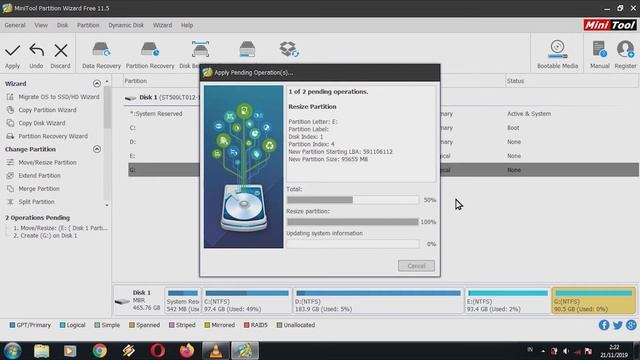Click the Updating system information progress bar
640x360 pixels.
click(x=353, y=244)
